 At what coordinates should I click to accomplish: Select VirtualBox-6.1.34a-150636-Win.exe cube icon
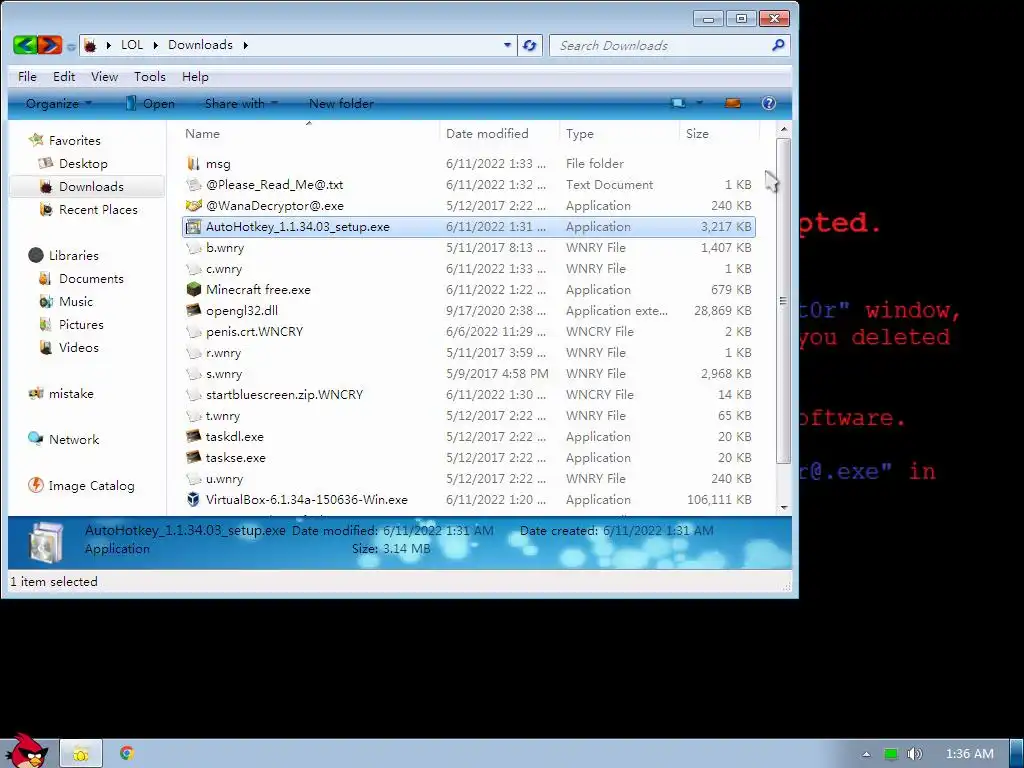click(193, 499)
